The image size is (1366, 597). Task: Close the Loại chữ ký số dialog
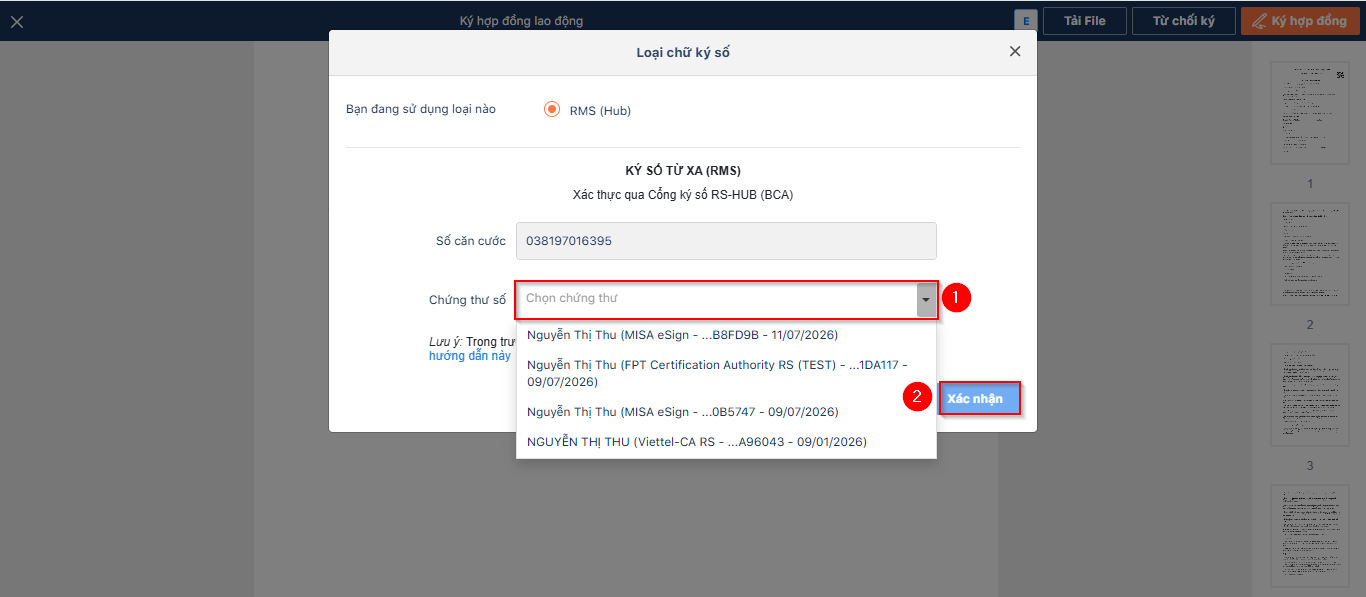[x=1015, y=52]
